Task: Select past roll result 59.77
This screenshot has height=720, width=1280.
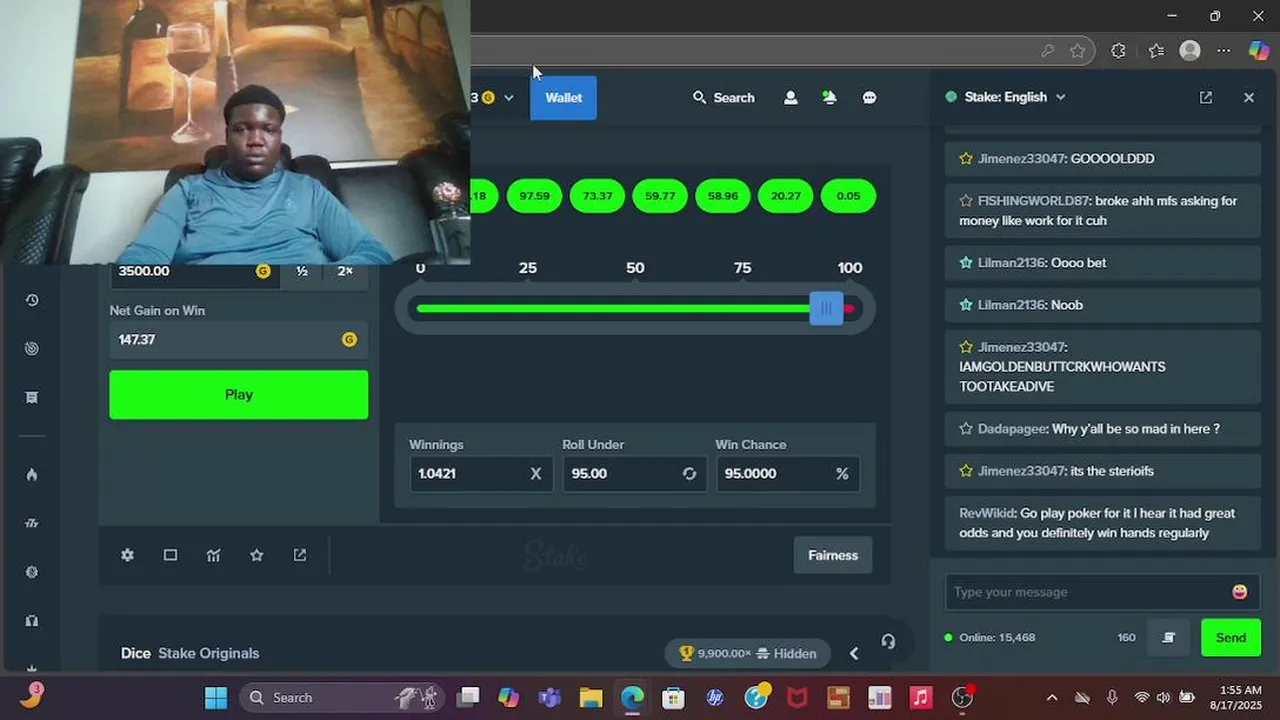Action: pos(660,196)
